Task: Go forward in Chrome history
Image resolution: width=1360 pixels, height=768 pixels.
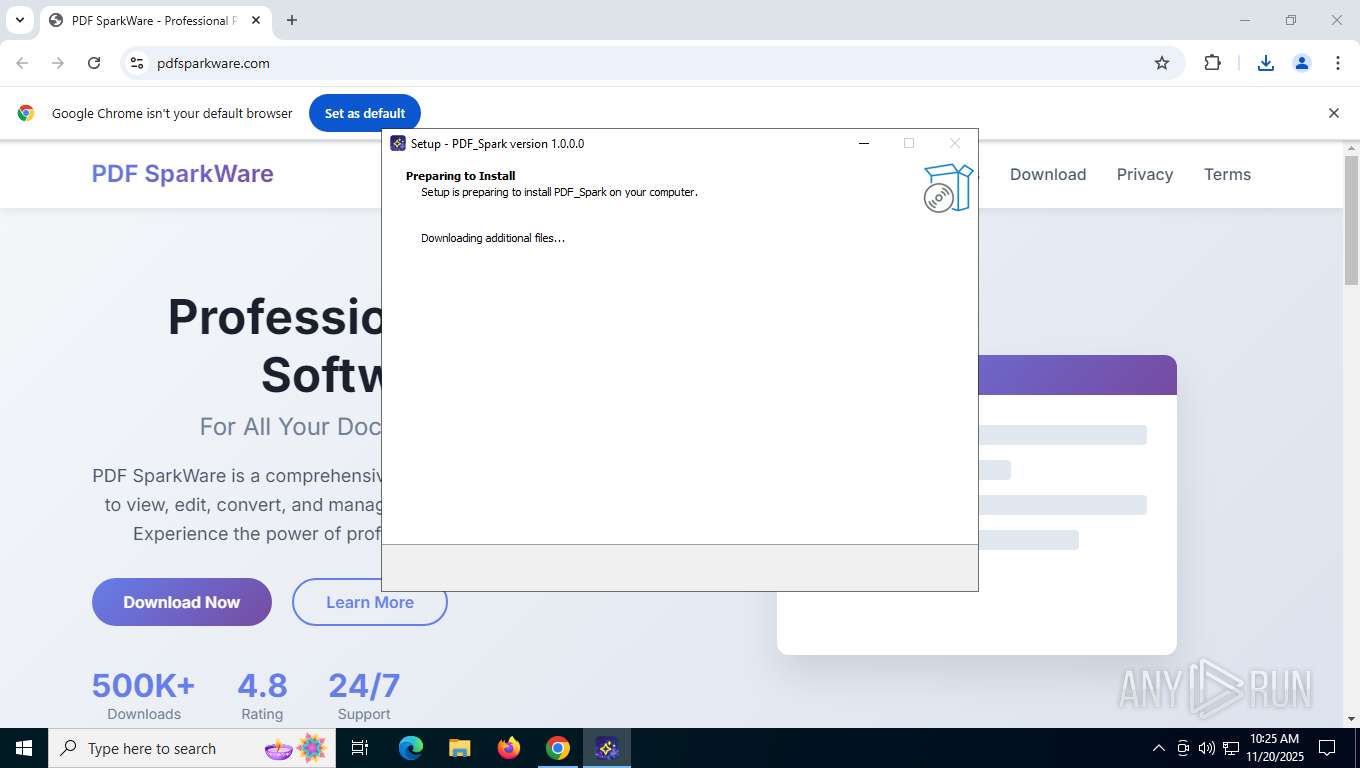Action: [58, 63]
